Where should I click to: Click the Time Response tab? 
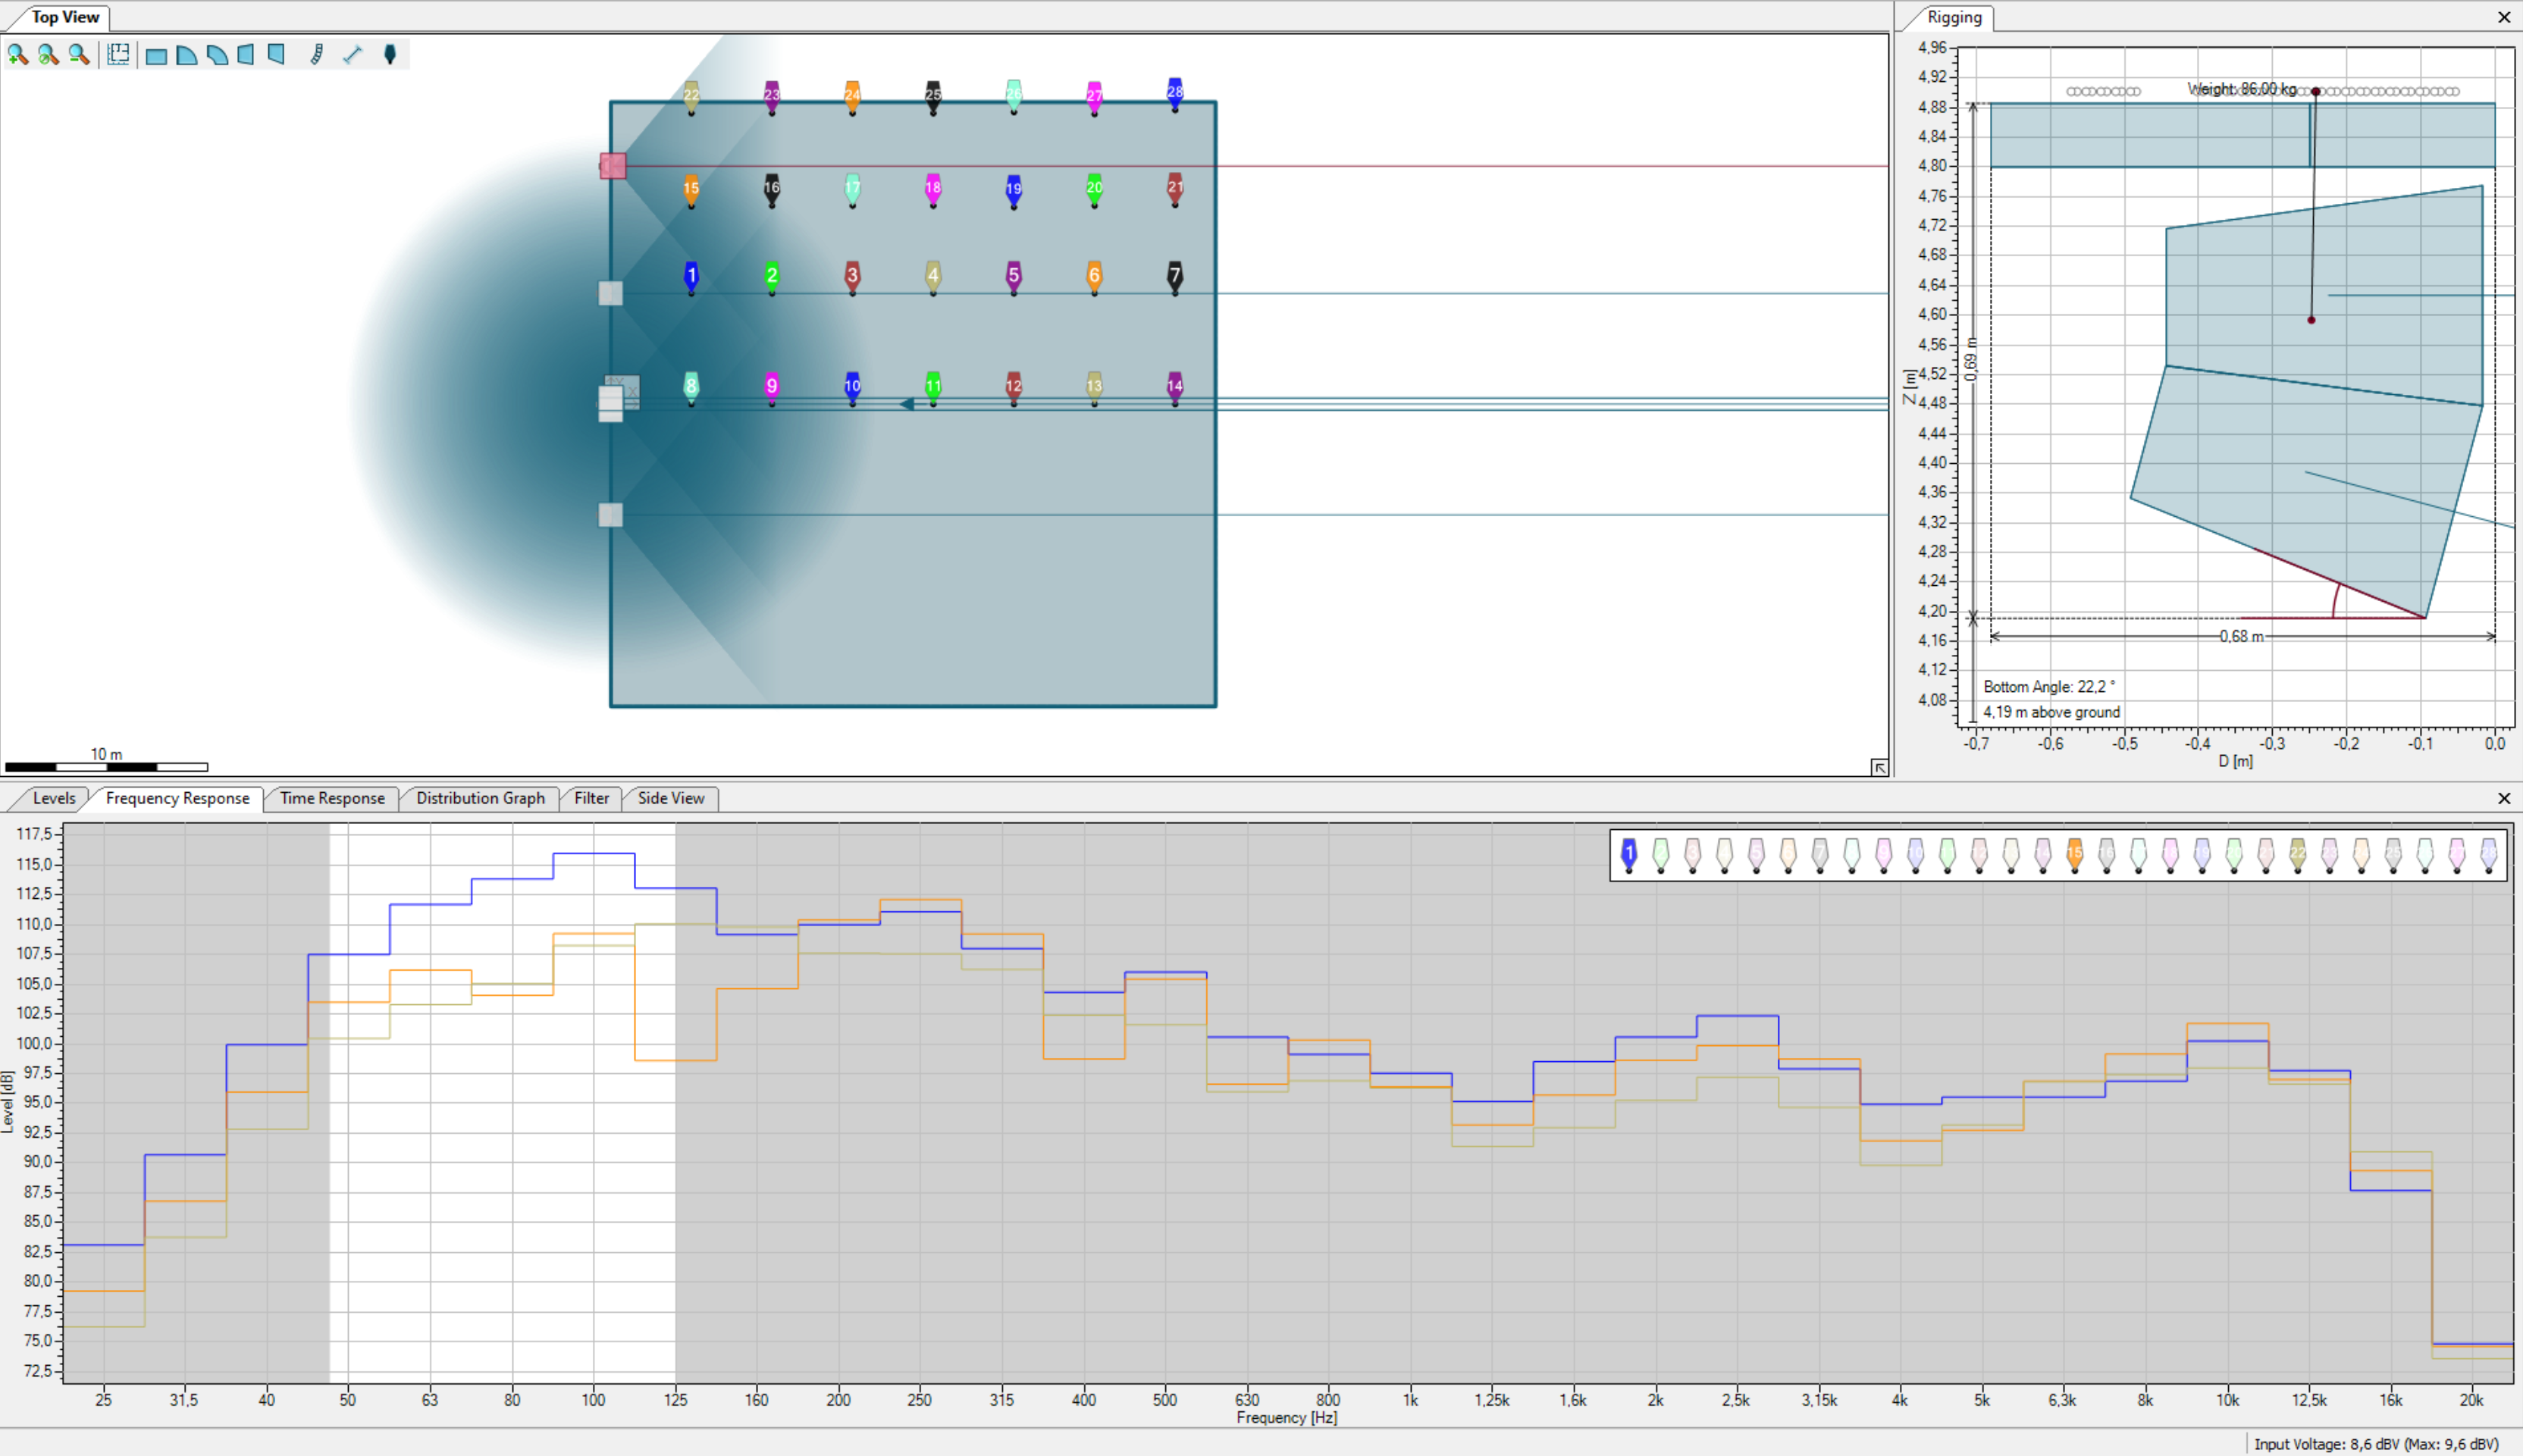tap(332, 798)
